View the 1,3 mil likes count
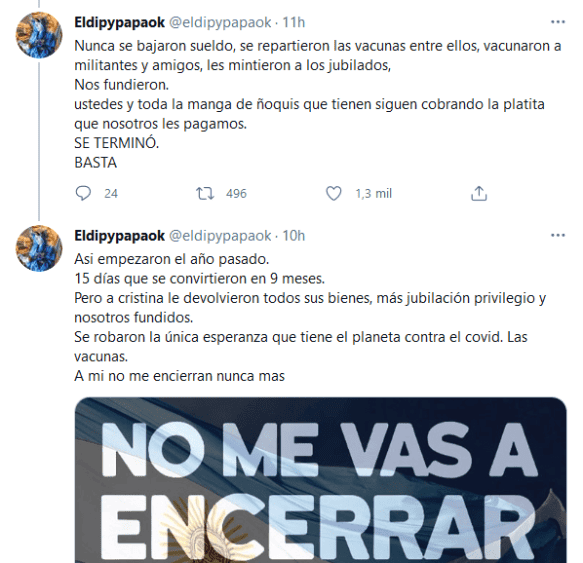The height and width of the screenshot is (563, 583). point(373,194)
